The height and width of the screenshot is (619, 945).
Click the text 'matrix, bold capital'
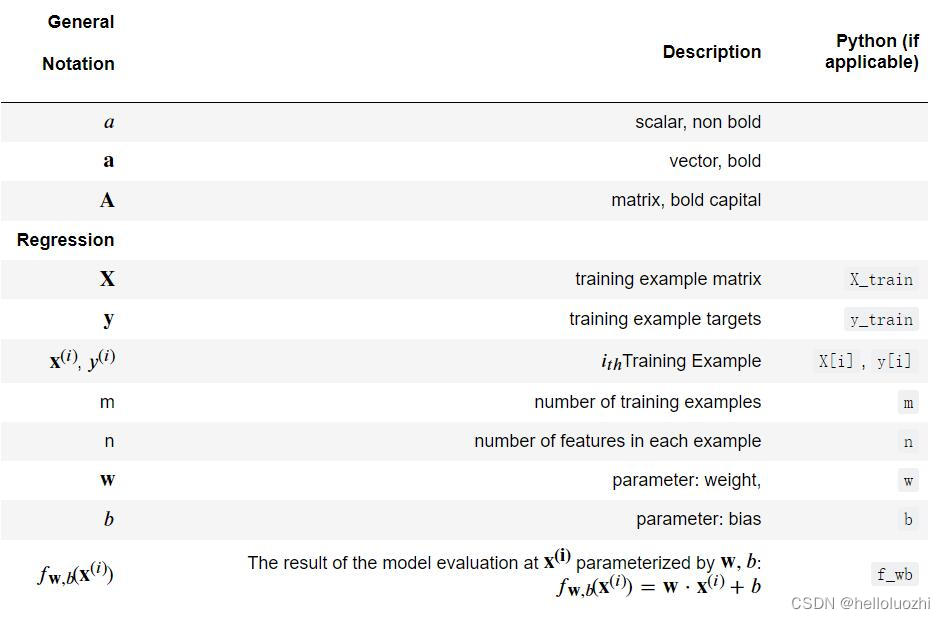[686, 200]
